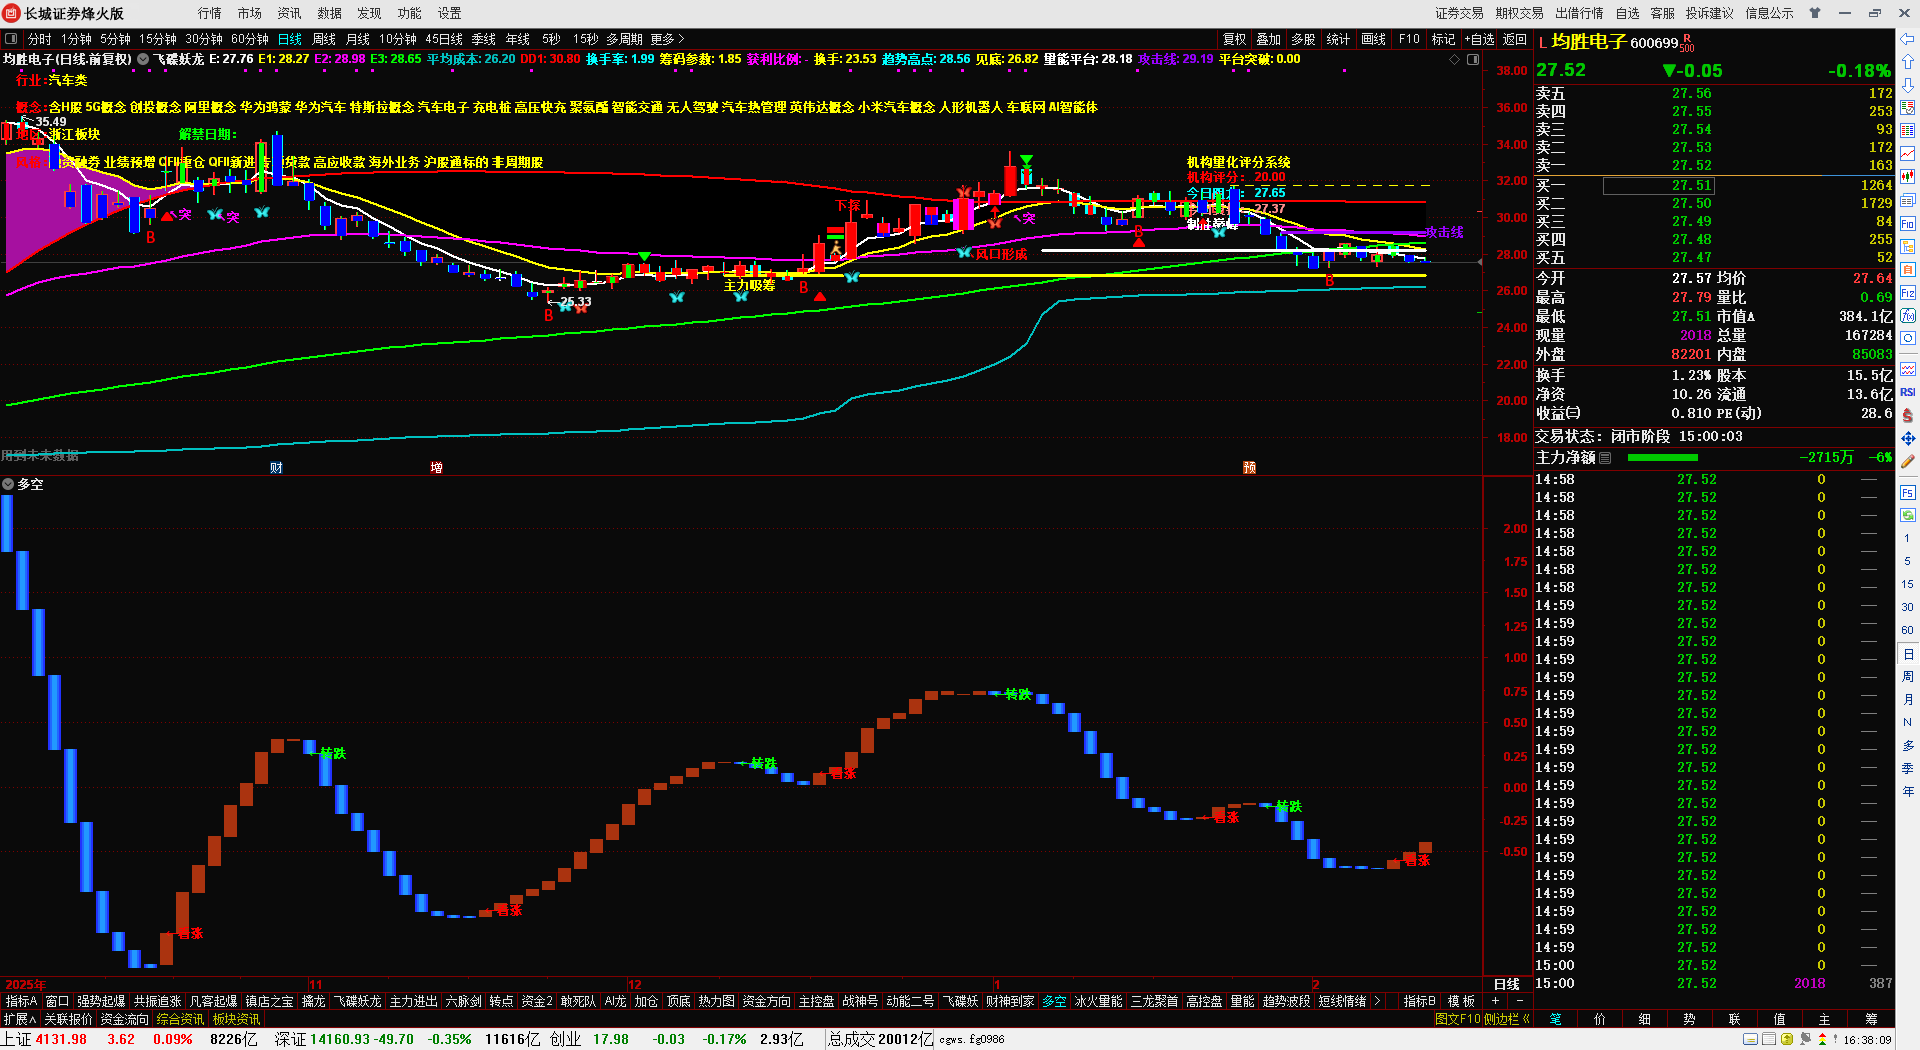Select the 1-minute period in right sidebar

(1908, 538)
